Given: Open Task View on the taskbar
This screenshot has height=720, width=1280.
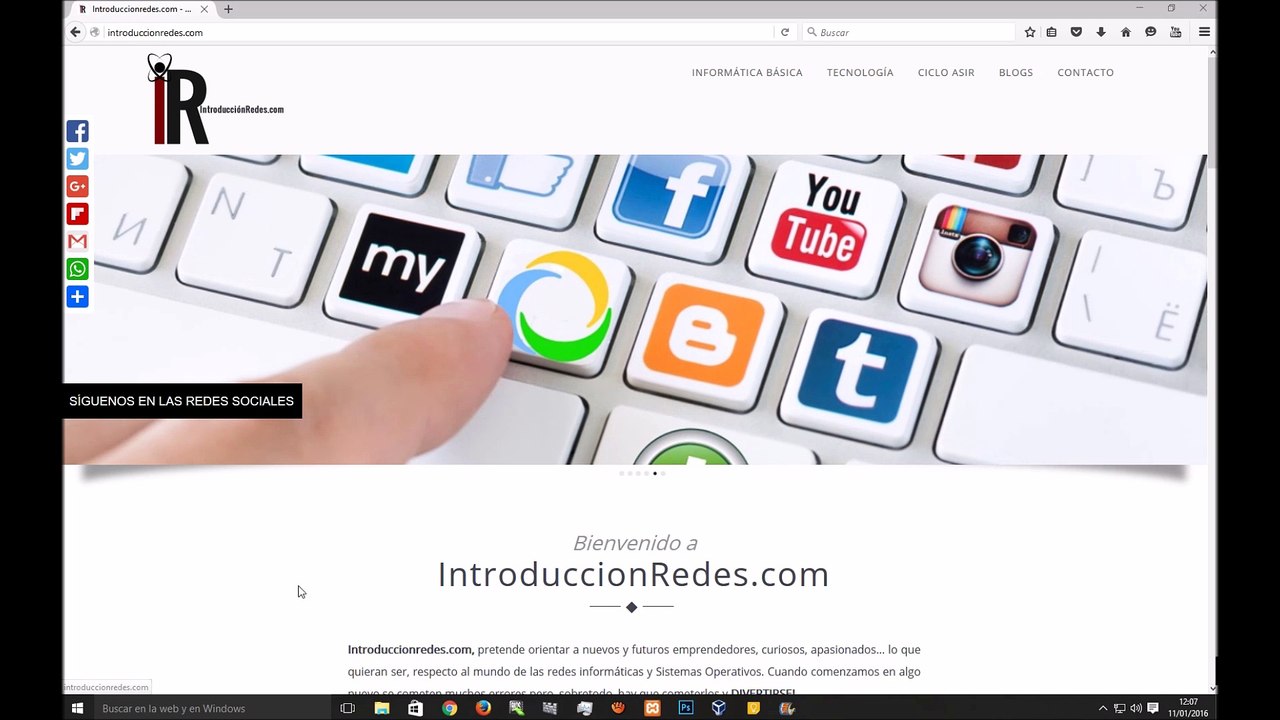Looking at the screenshot, I should (x=348, y=708).
